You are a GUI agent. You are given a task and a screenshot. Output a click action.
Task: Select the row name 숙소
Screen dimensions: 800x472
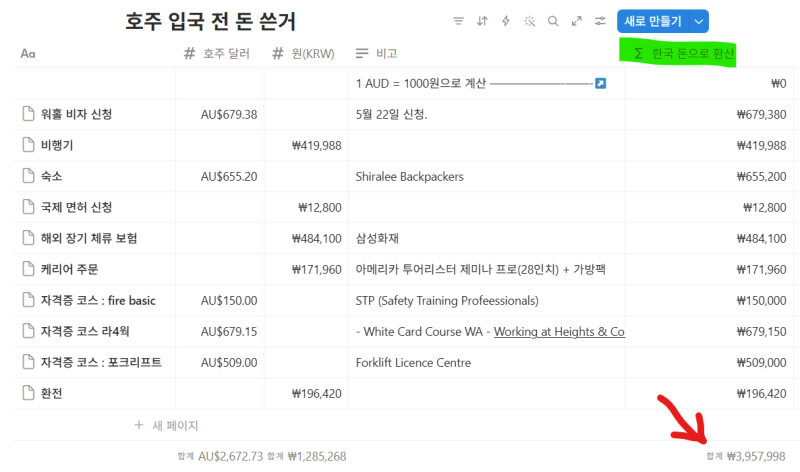pos(52,176)
